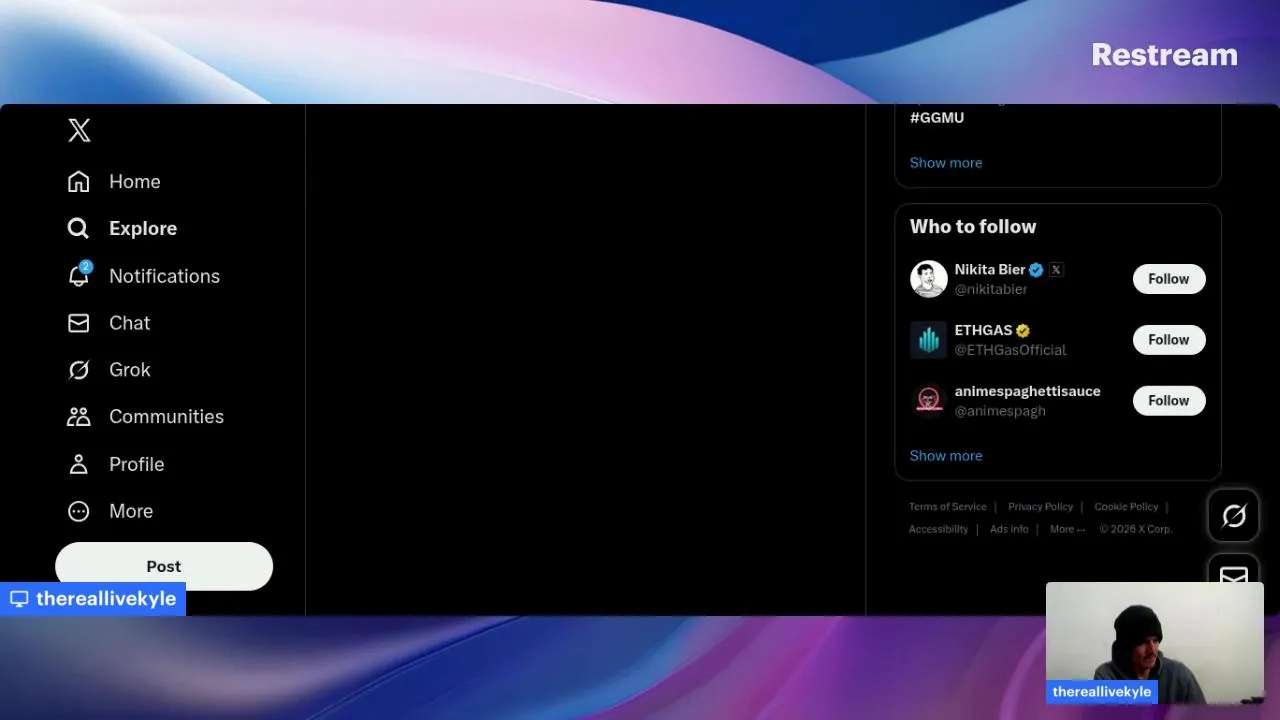The height and width of the screenshot is (720, 1280).
Task: Click X affiliate badge beside Nikita Bier
Action: [1056, 270]
